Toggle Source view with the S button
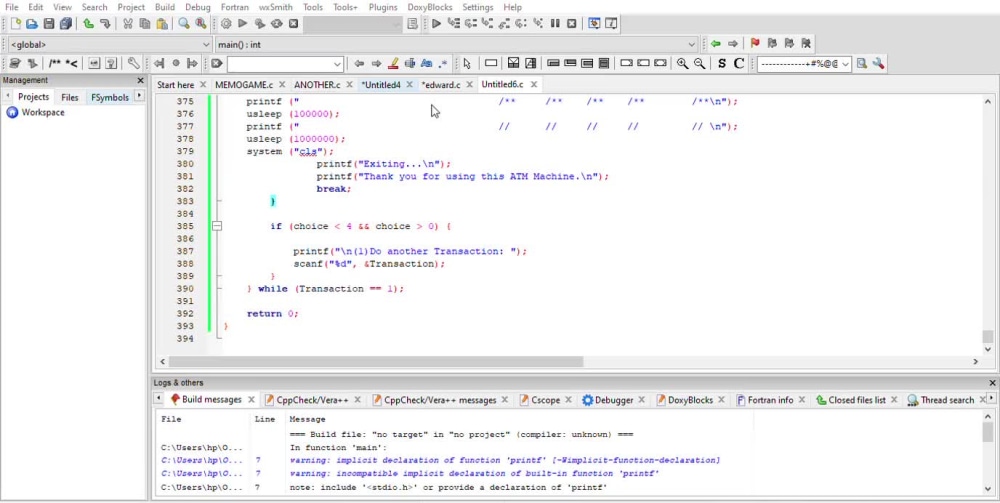Screen dimensions: 1000x503 pyautogui.click(x=722, y=63)
